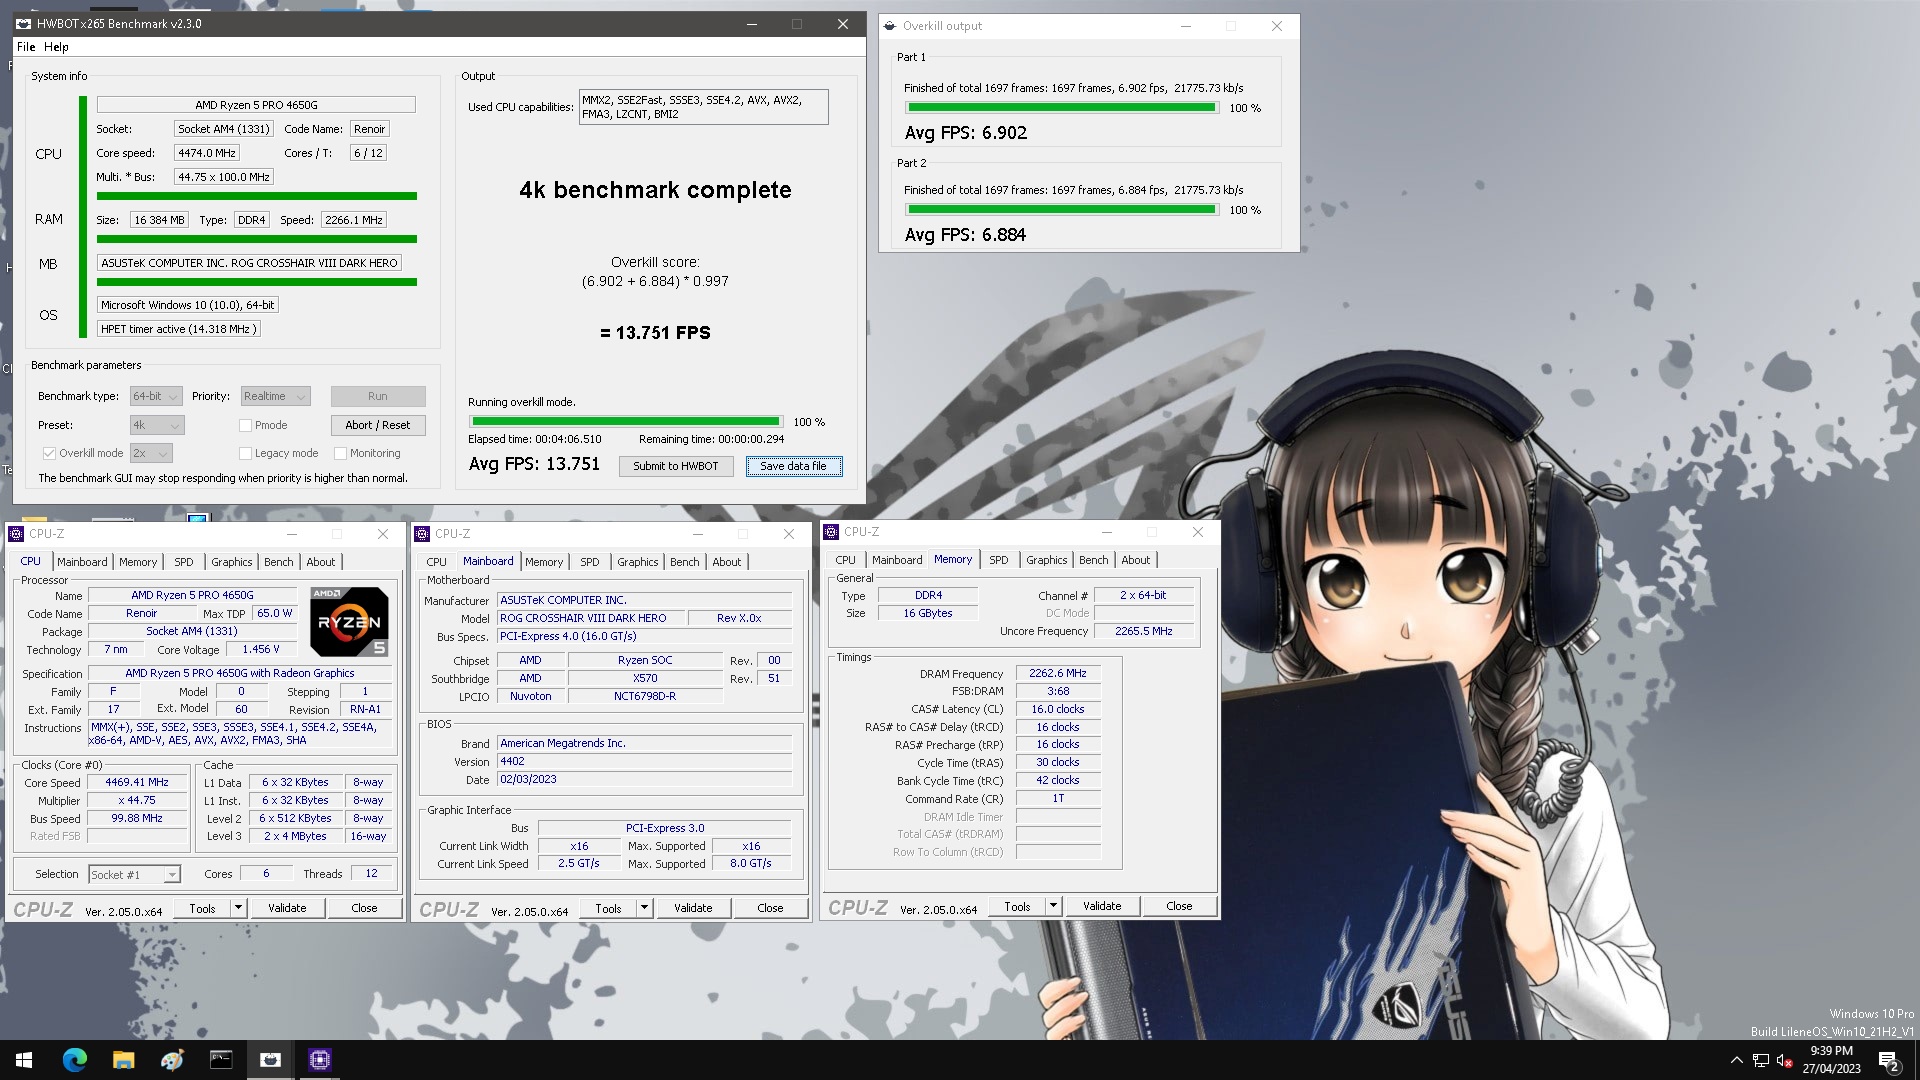1920x1080 pixels.
Task: Open Mainboard tab in first CPU-Z window
Action: (x=82, y=562)
